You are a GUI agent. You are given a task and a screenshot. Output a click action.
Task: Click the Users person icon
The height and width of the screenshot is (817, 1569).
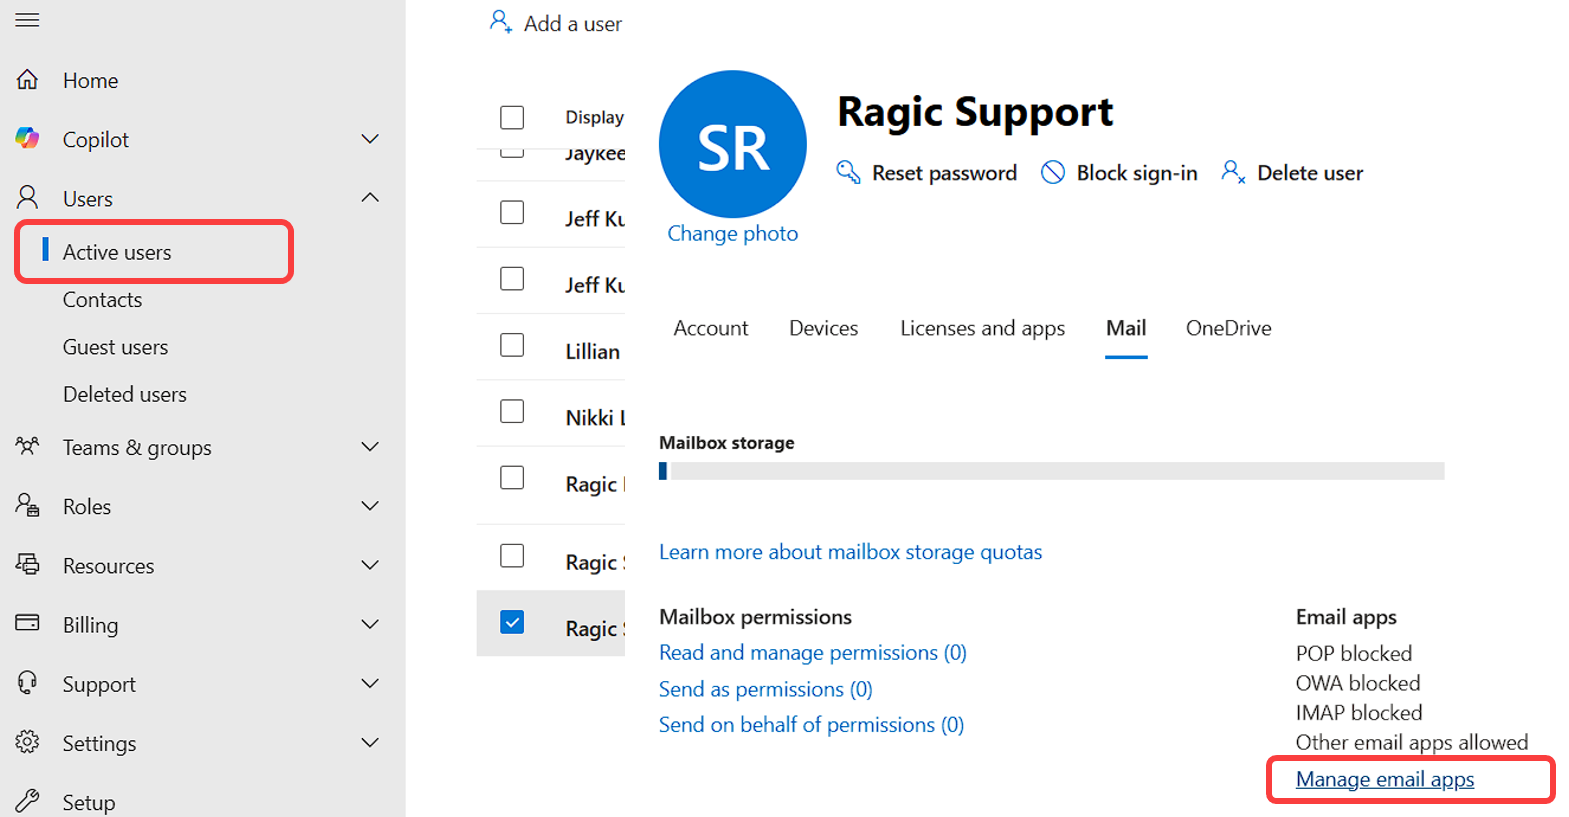[28, 198]
